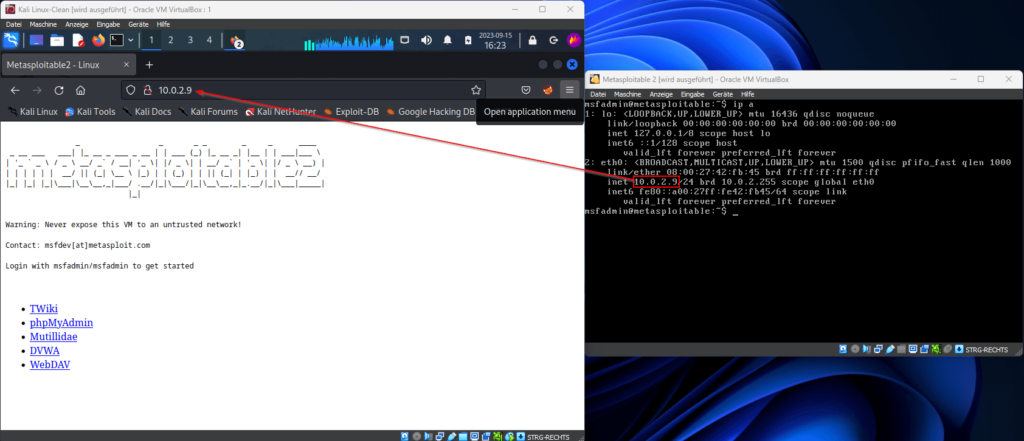Open the terminal emulator in Kali panel
The image size is (1024, 441).
[117, 41]
